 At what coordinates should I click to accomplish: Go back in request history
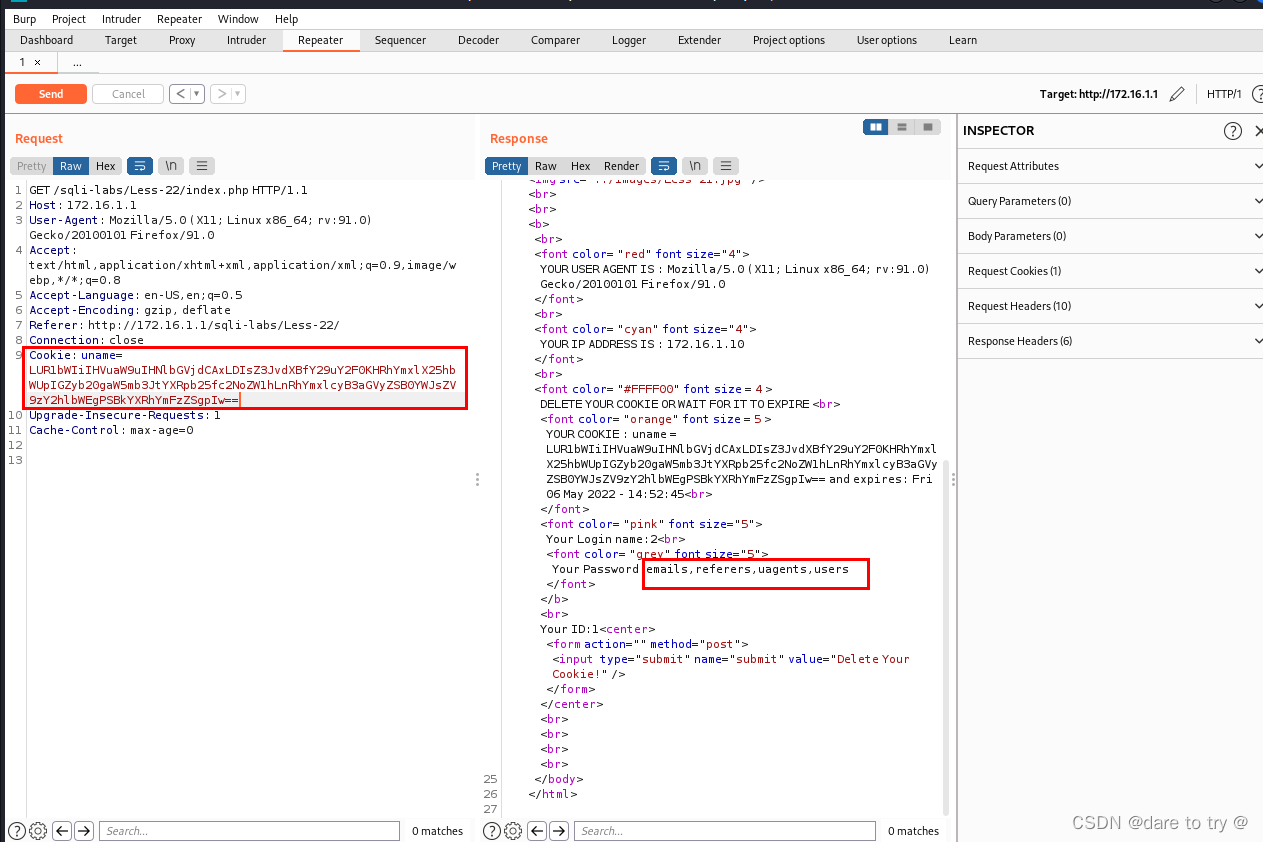[x=180, y=94]
